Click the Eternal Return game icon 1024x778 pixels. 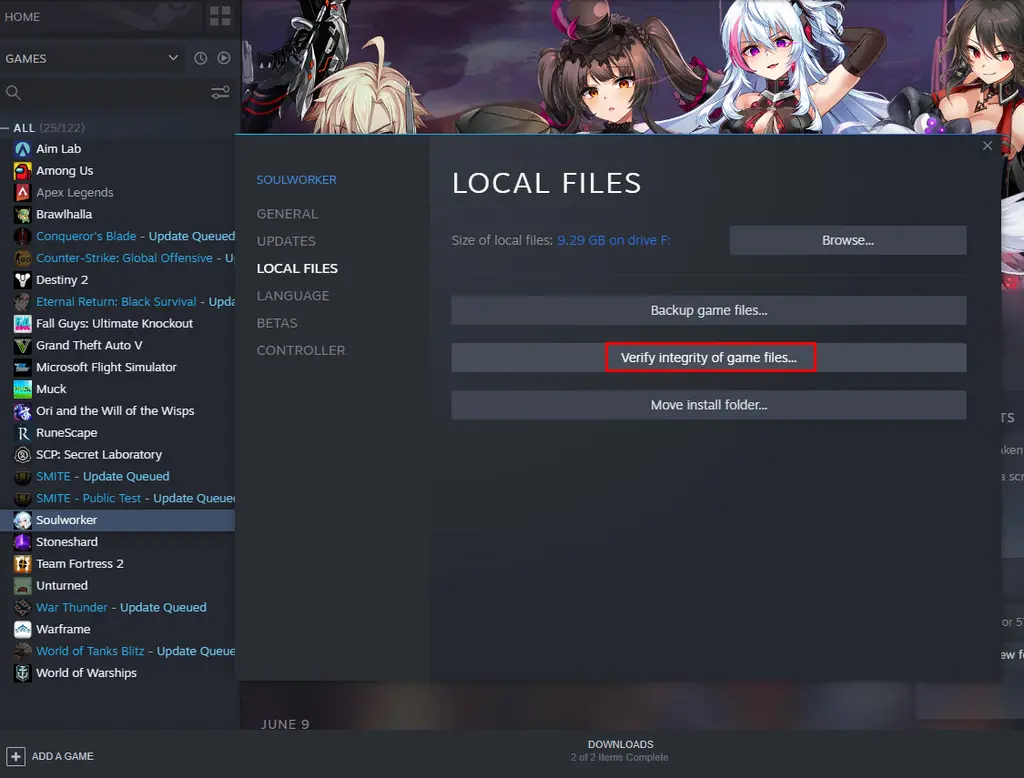[x=22, y=302]
